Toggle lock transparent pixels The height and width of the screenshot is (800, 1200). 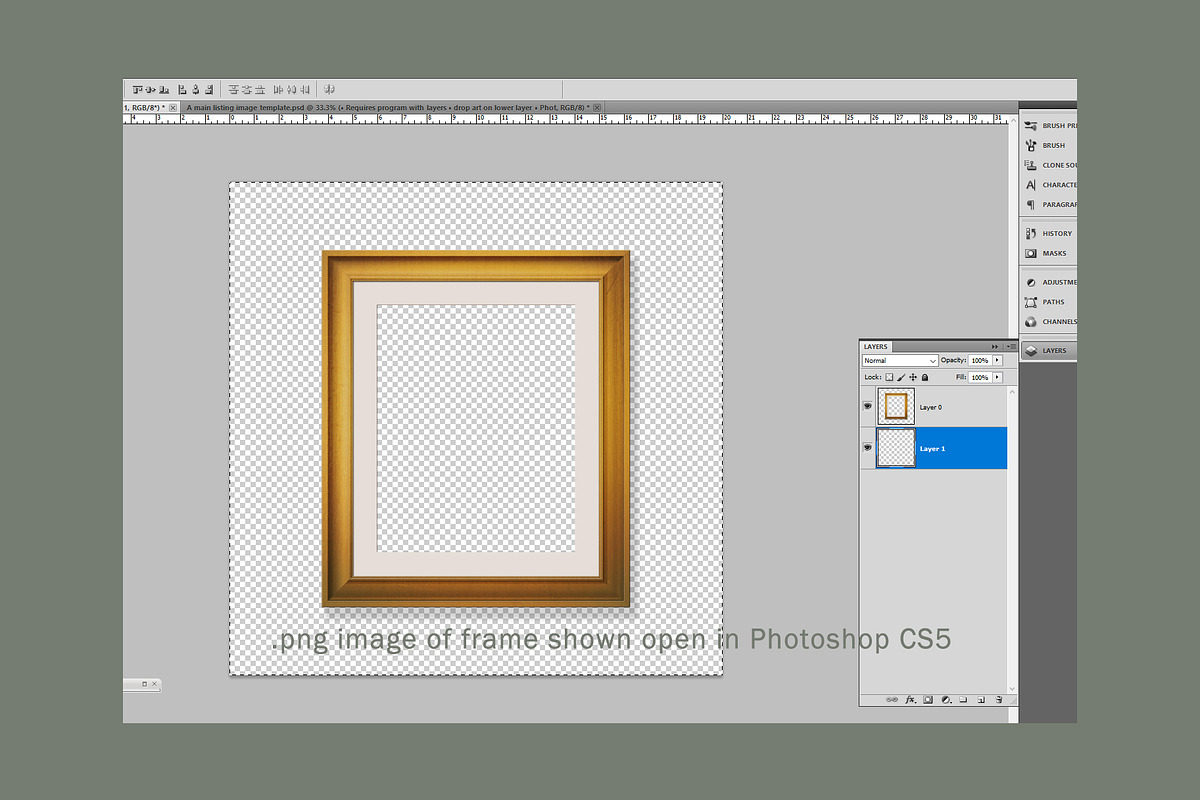(889, 377)
